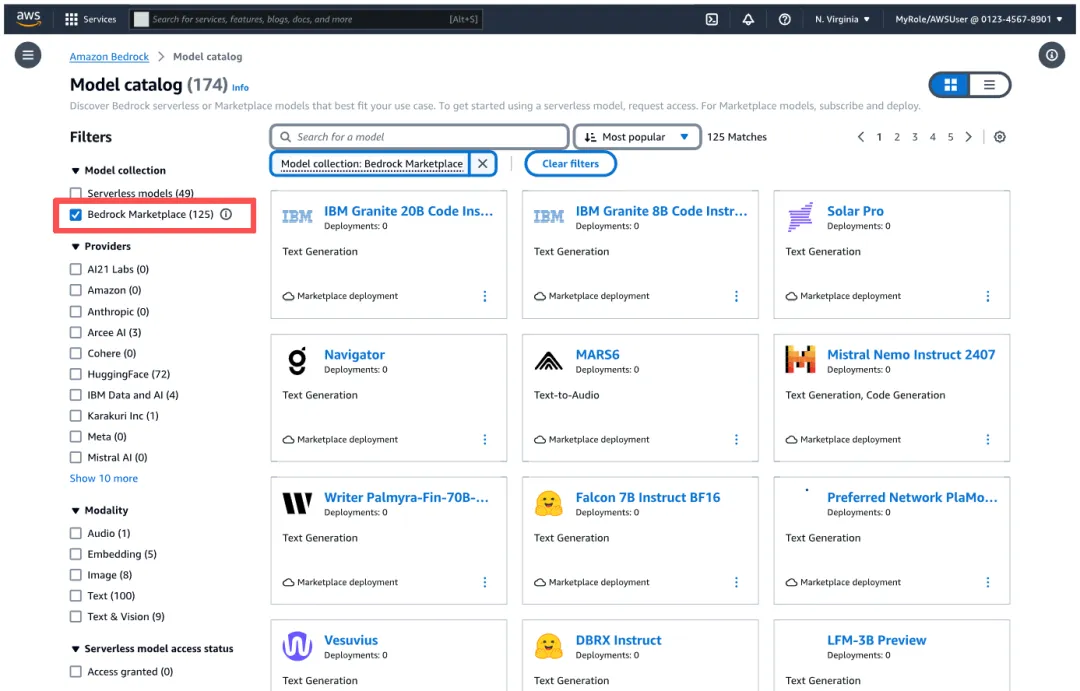Collapse the Modality filter section
The height and width of the screenshot is (691, 1080).
pyautogui.click(x=76, y=510)
